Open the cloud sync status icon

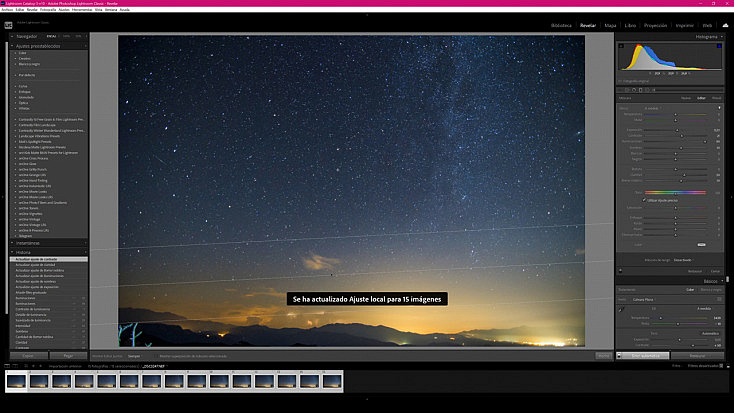(725, 25)
